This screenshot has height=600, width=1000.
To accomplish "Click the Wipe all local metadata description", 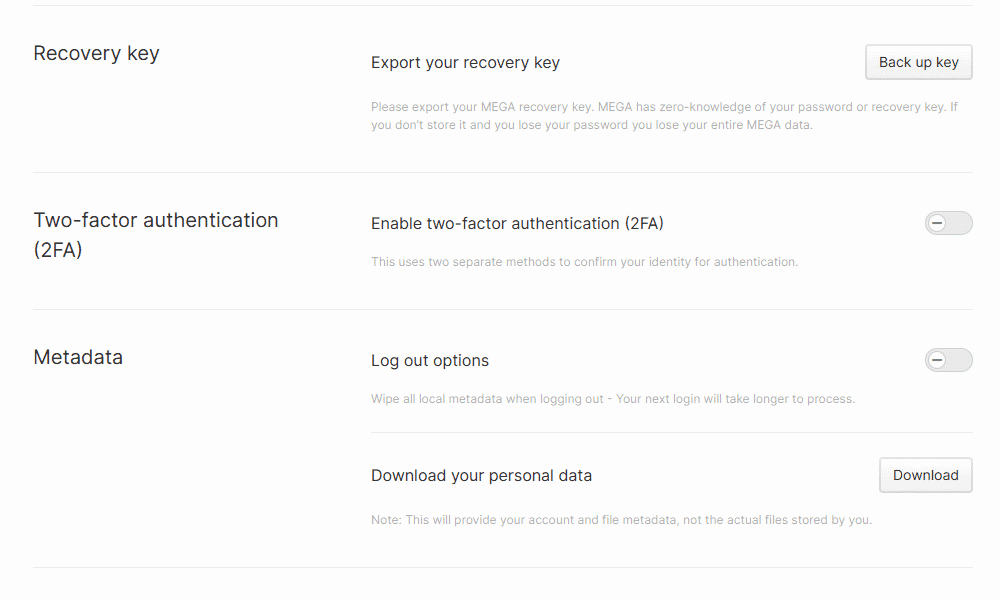I will pos(612,399).
